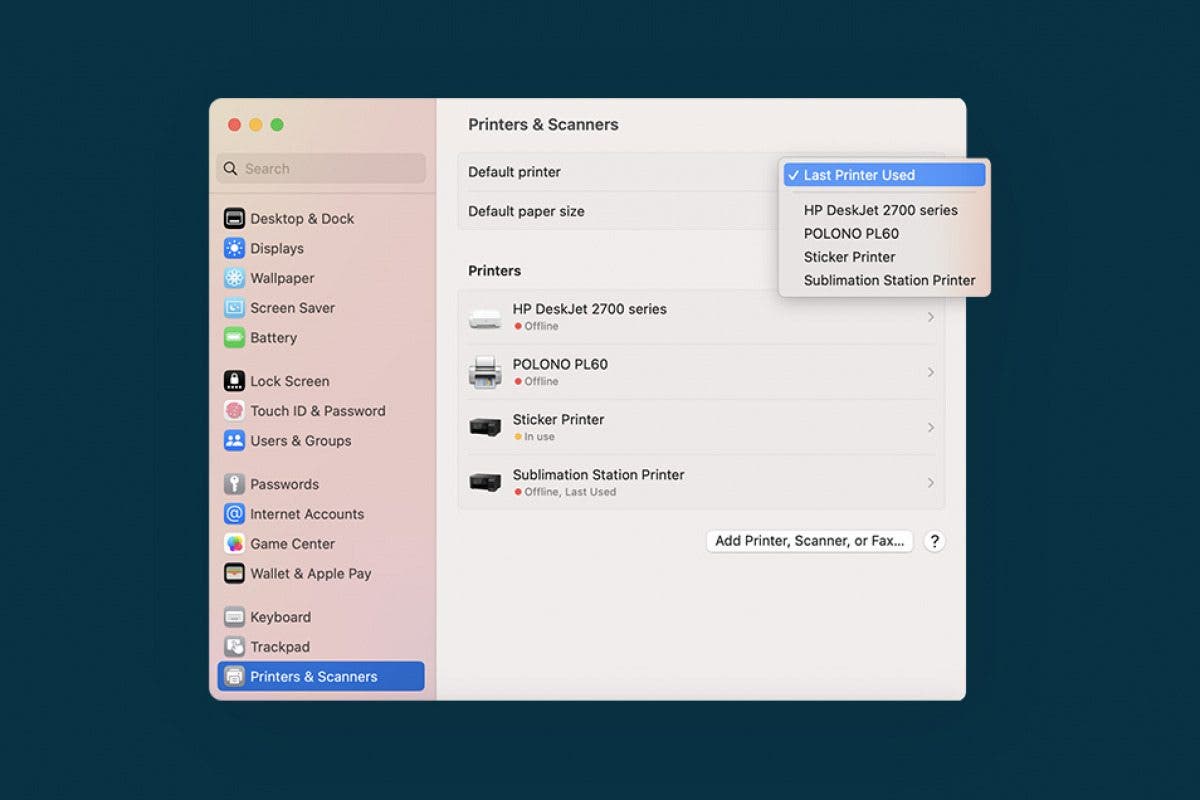
Task: Open the Battery settings icon
Action: [x=234, y=338]
